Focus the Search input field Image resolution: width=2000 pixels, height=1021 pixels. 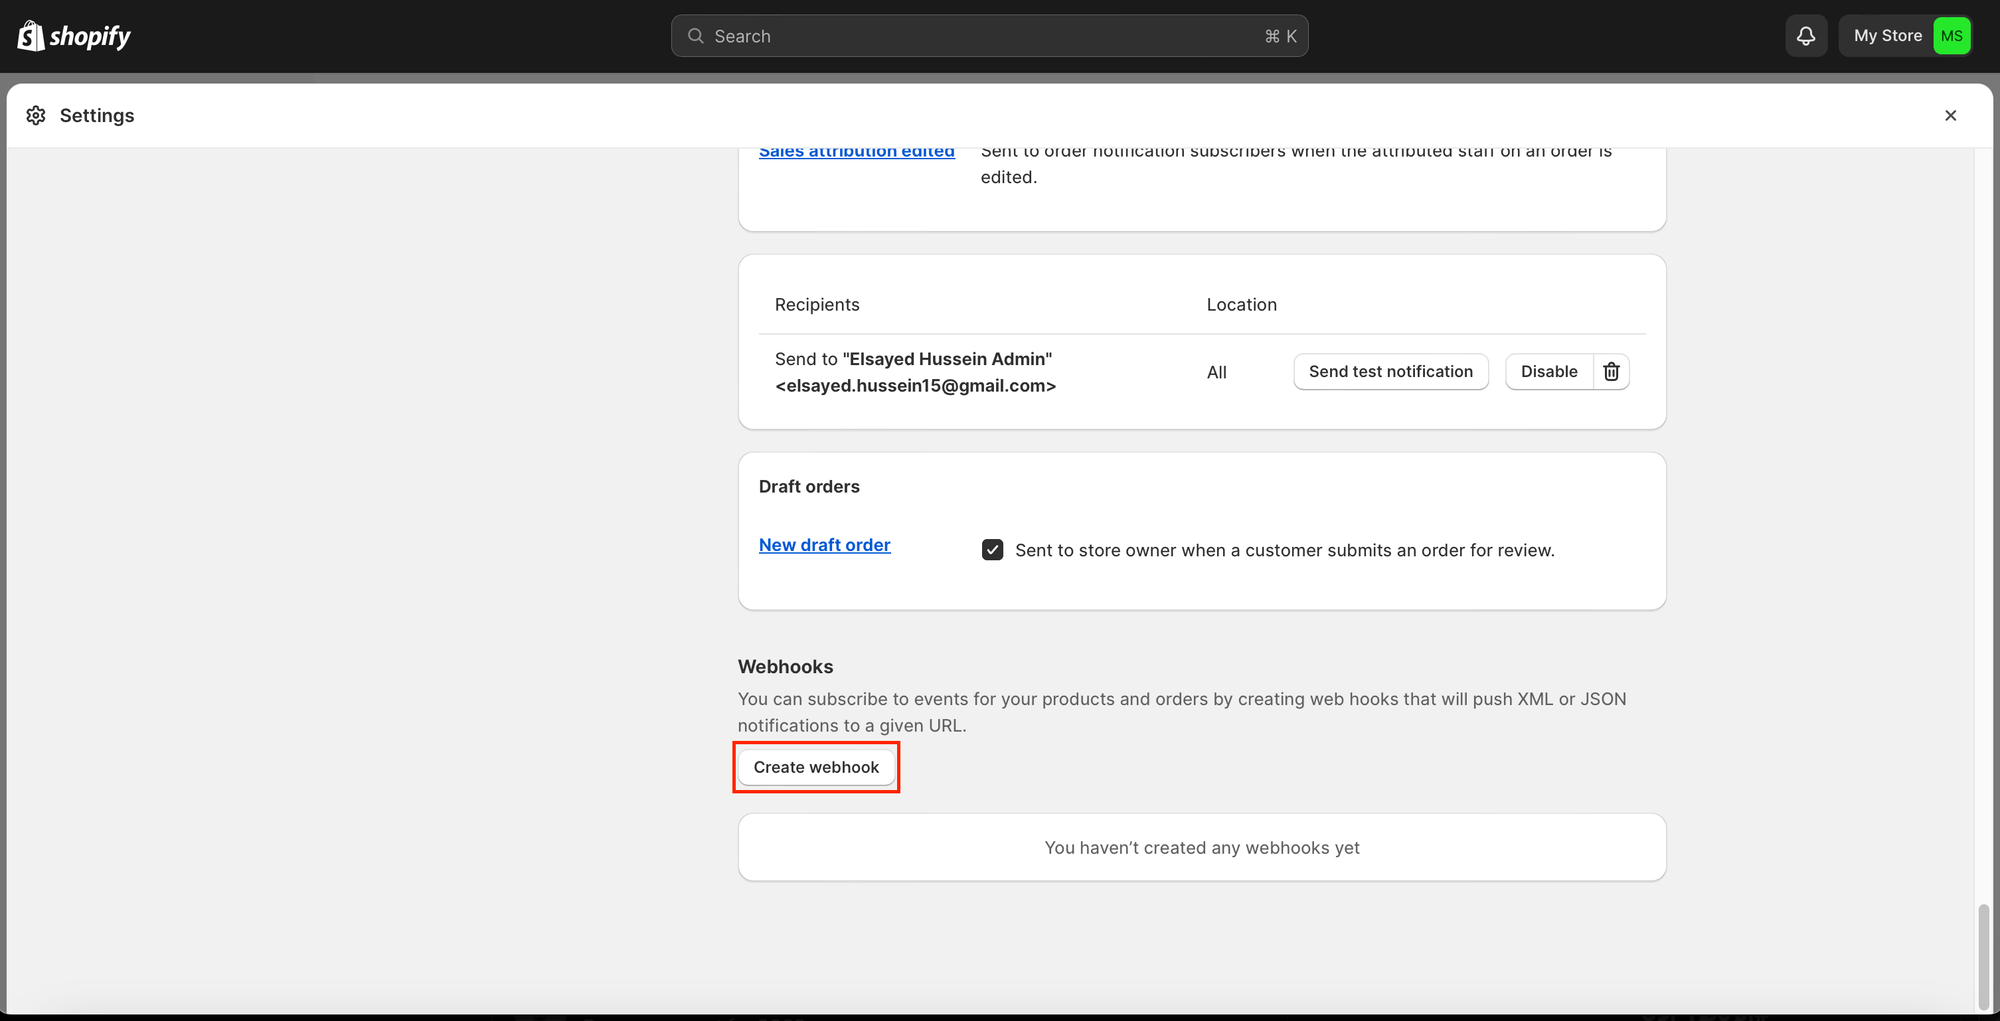(x=980, y=36)
